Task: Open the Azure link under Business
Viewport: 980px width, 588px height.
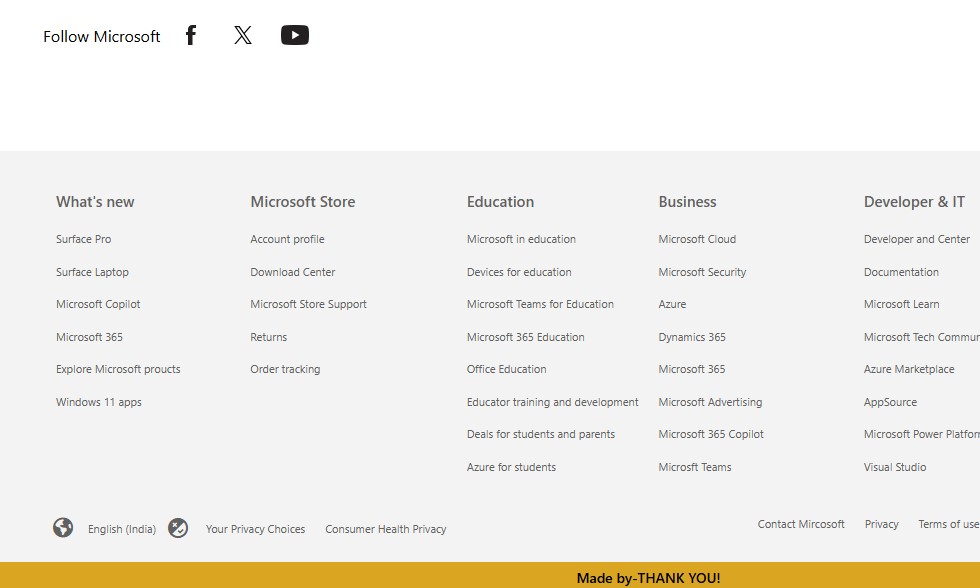Action: click(672, 304)
